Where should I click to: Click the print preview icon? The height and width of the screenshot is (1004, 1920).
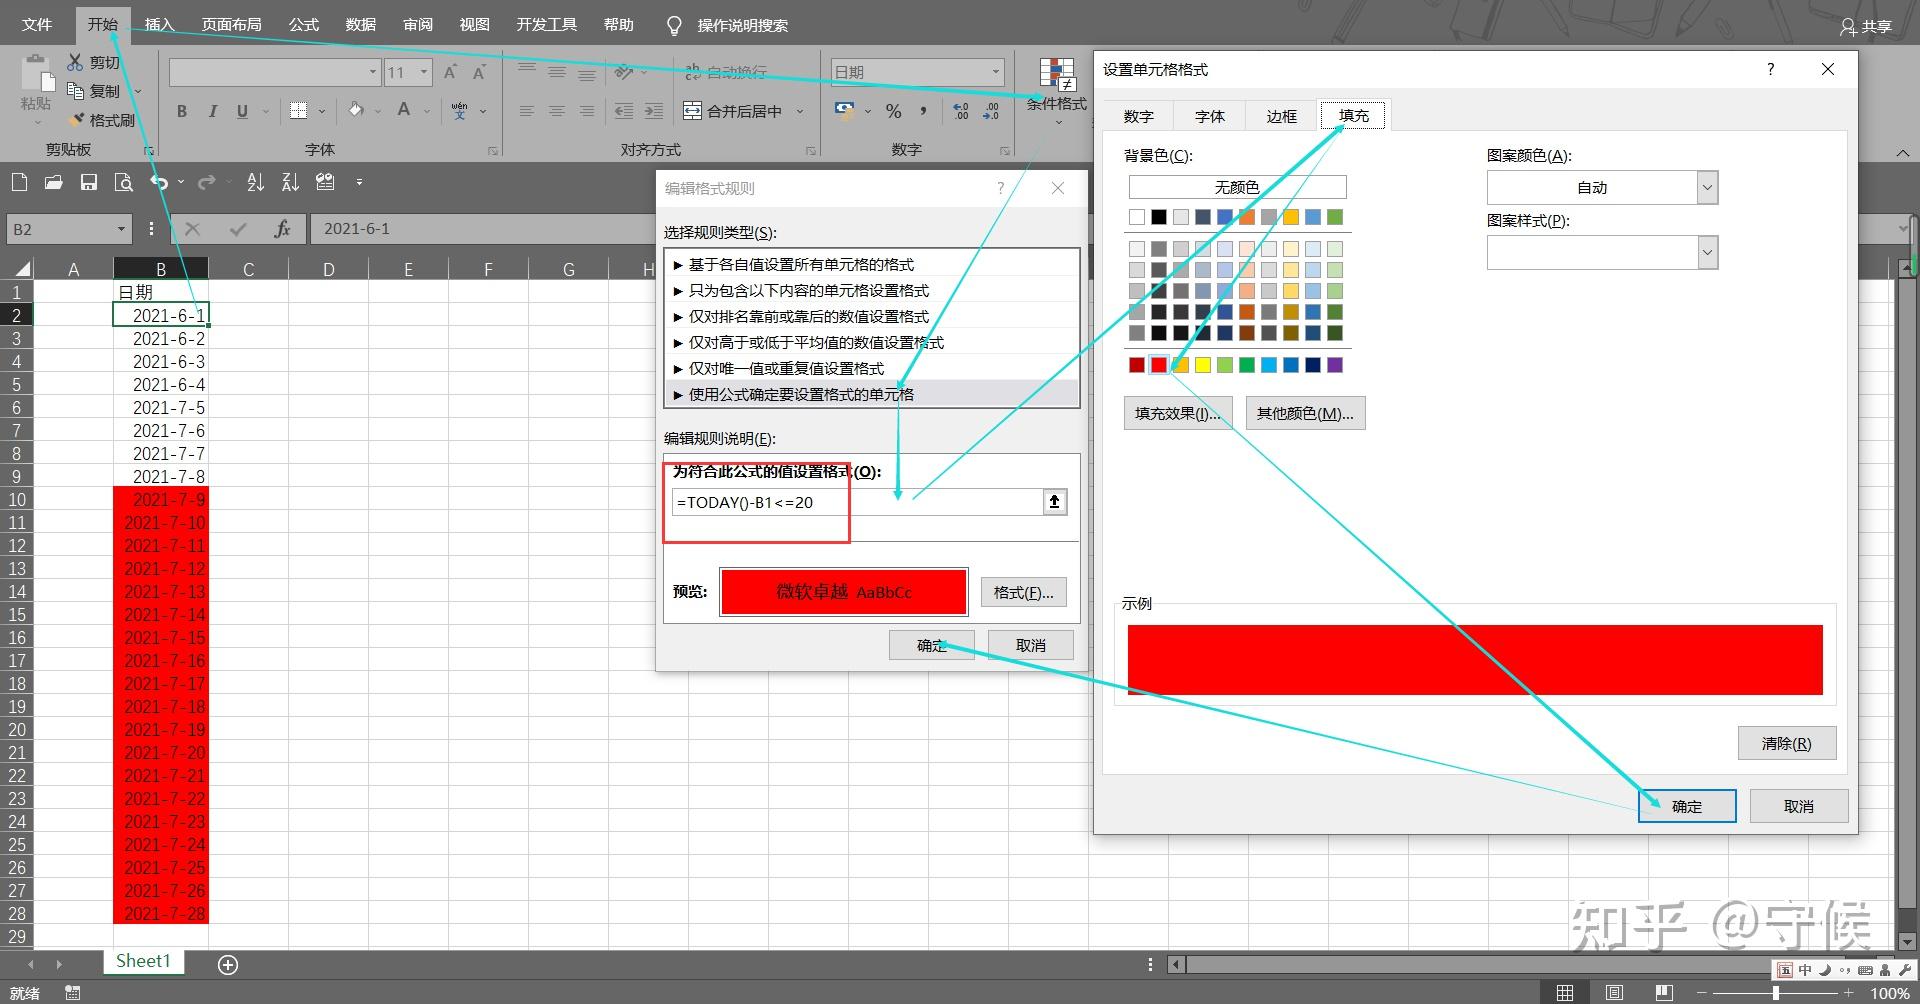point(123,182)
